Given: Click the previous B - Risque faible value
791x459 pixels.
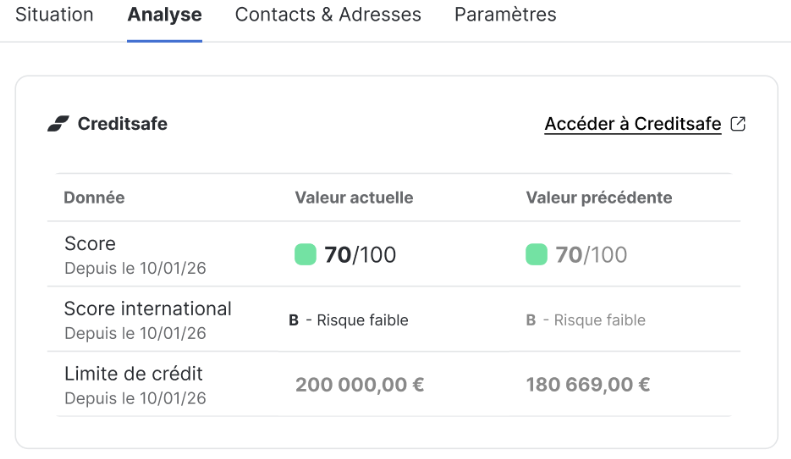Looking at the screenshot, I should 586,320.
